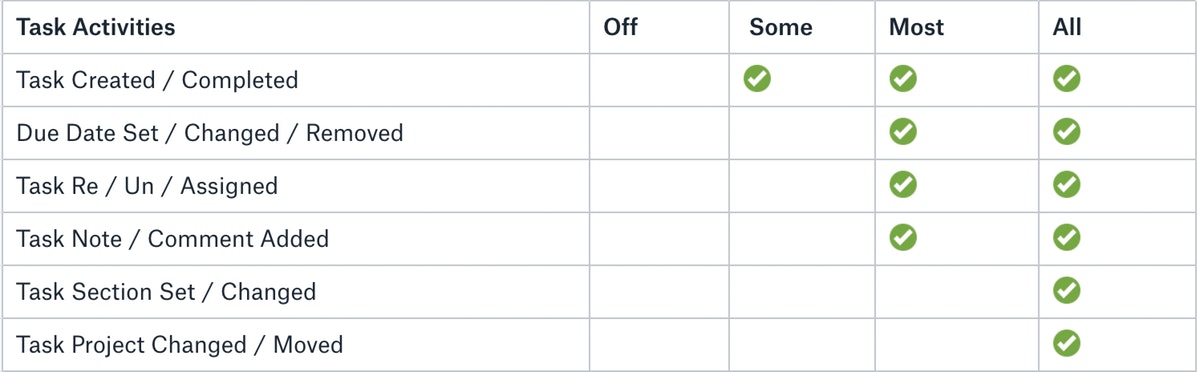
Task: Select the Off column header
Action: pyautogui.click(x=620, y=27)
